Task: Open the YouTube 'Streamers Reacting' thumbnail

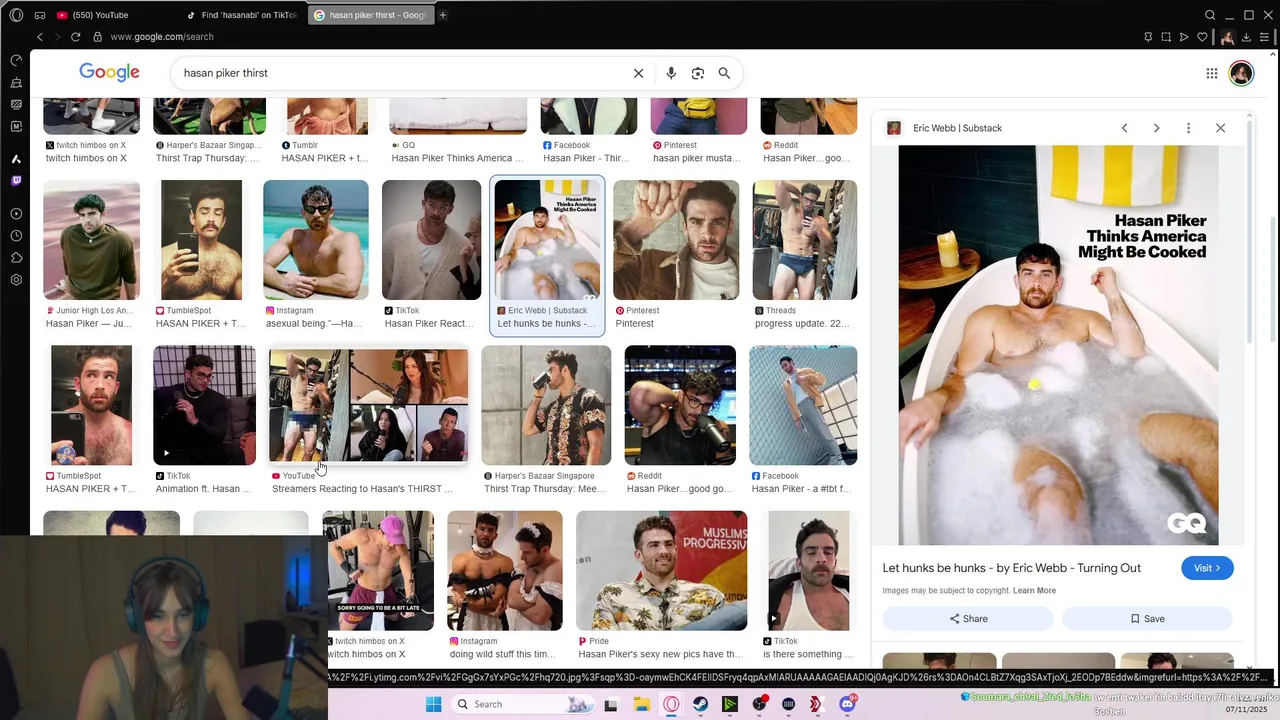Action: point(368,405)
